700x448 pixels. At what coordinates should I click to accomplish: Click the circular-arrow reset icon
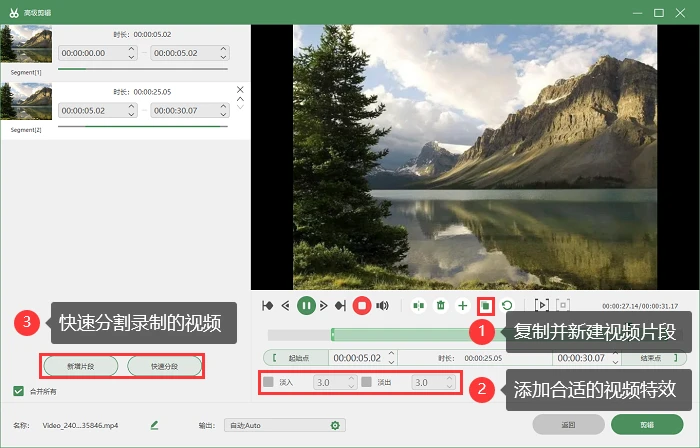click(507, 306)
